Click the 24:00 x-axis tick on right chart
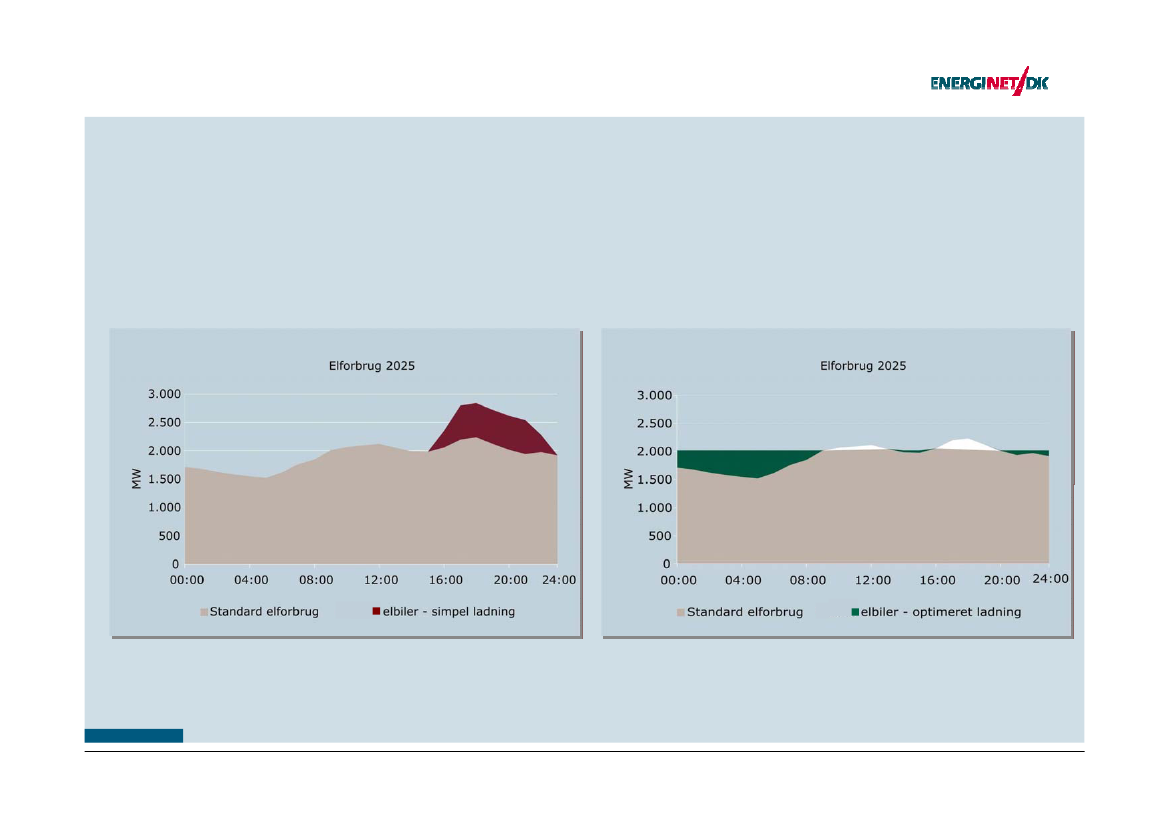The height and width of the screenshot is (826, 1169). click(x=1049, y=578)
